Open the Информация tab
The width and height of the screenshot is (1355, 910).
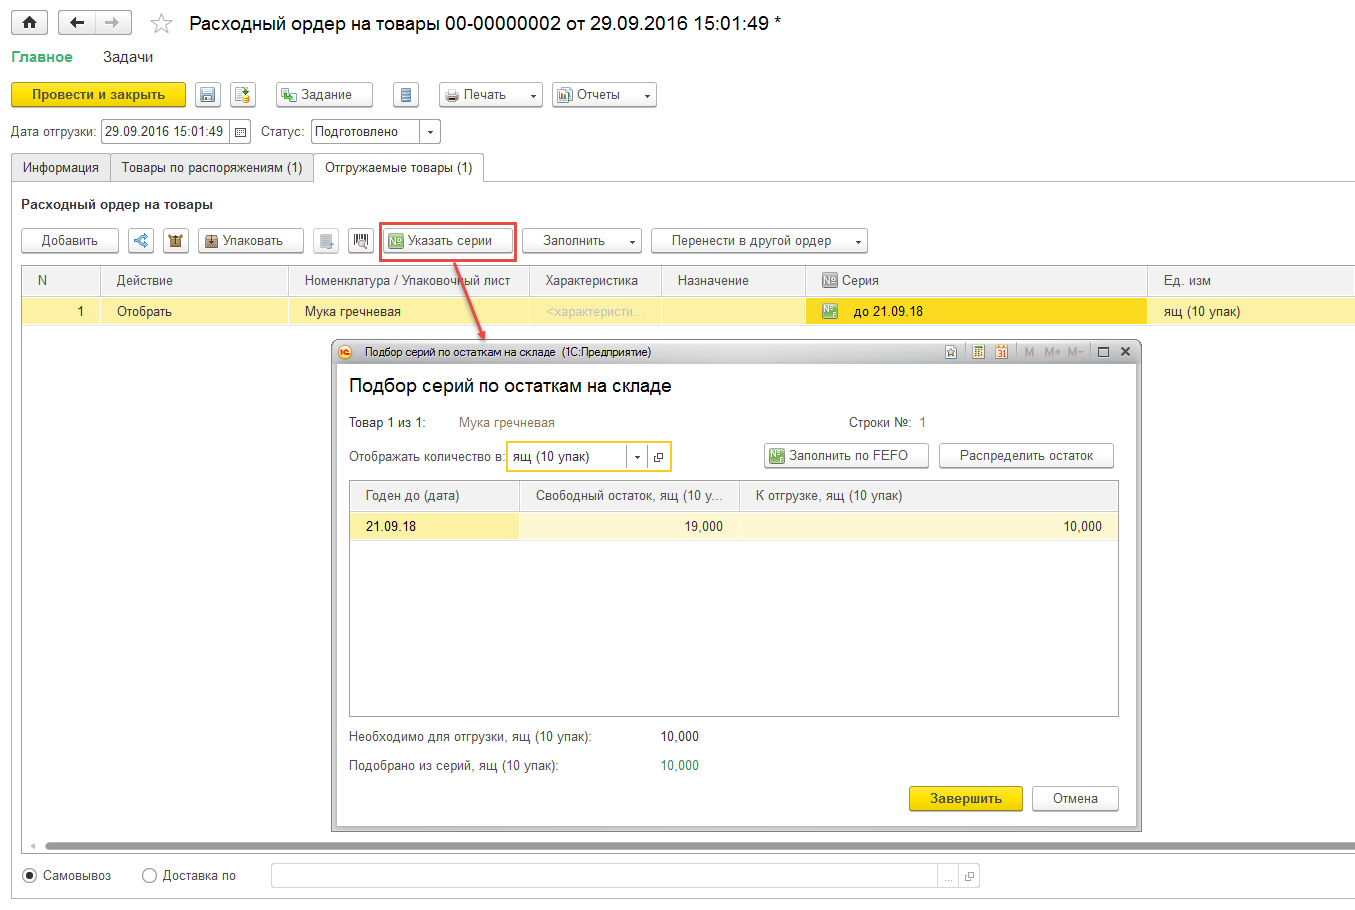[61, 168]
